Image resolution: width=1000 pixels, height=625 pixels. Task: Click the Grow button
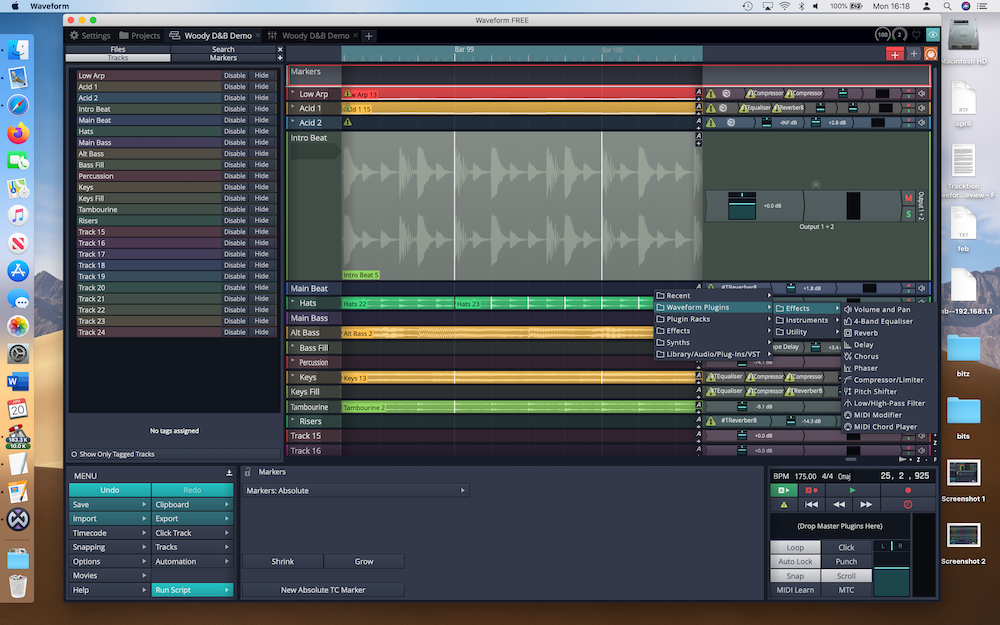(x=364, y=561)
